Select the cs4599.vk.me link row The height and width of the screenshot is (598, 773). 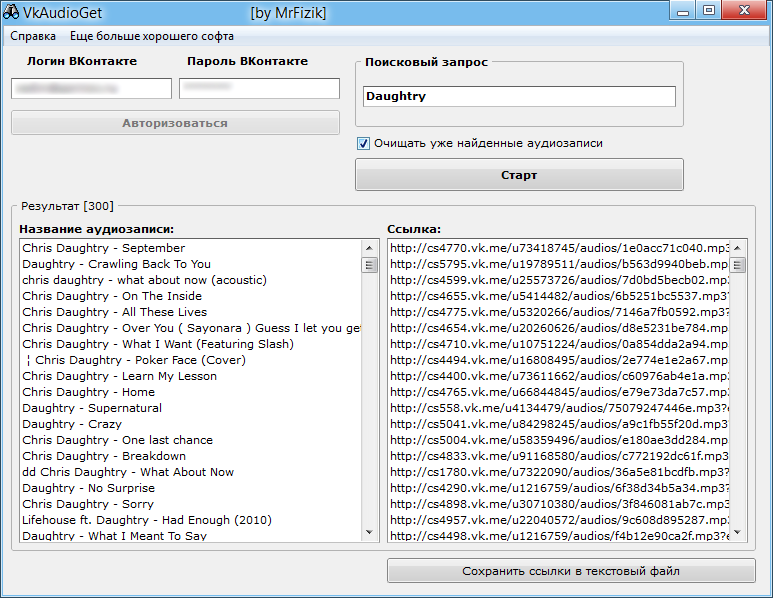559,280
